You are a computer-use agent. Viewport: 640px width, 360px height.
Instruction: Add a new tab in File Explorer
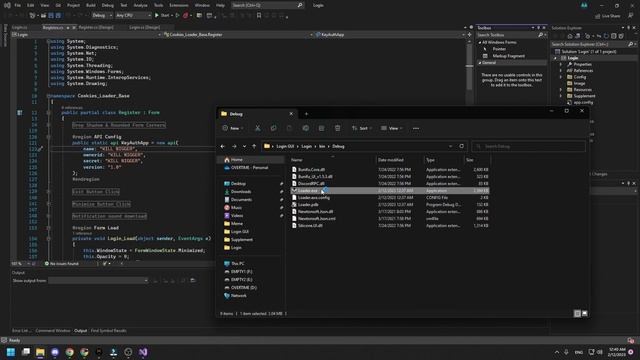[306, 114]
